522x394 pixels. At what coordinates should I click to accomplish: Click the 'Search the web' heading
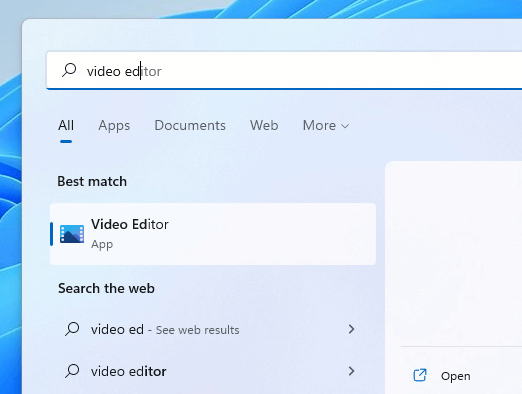tap(106, 288)
